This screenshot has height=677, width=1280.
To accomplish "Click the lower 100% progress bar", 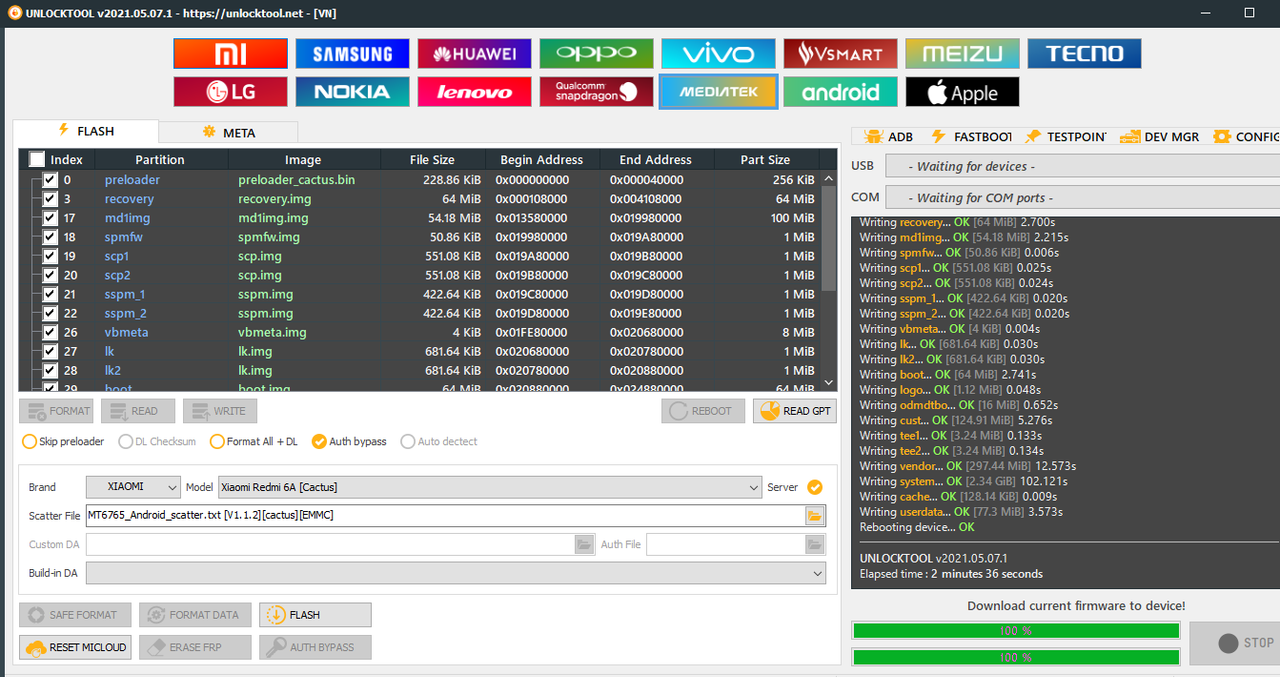I will [x=1016, y=657].
